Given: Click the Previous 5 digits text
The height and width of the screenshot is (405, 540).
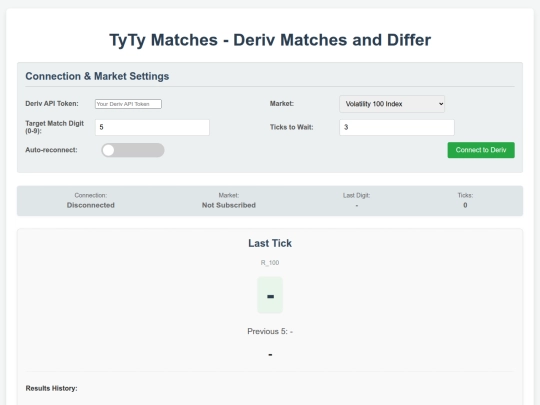Looking at the screenshot, I should [270, 331].
